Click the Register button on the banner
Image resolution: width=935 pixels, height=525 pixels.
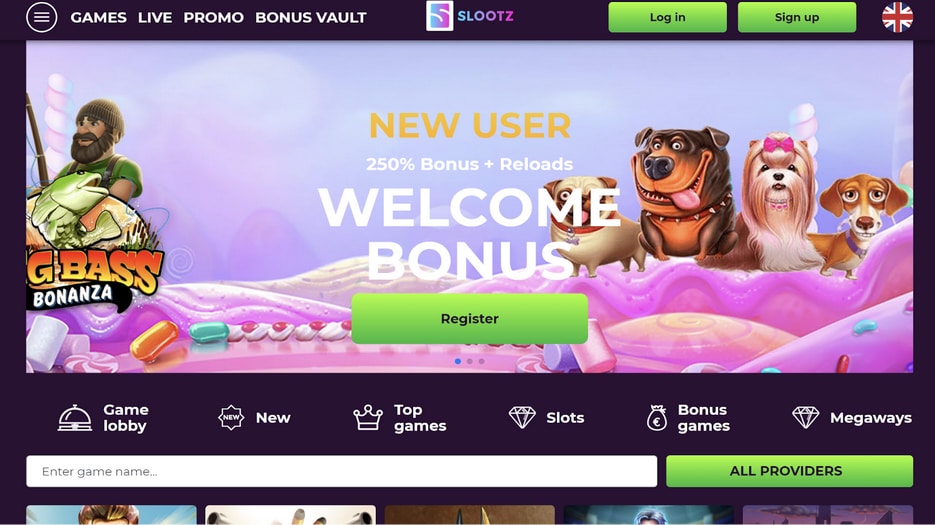click(x=469, y=319)
